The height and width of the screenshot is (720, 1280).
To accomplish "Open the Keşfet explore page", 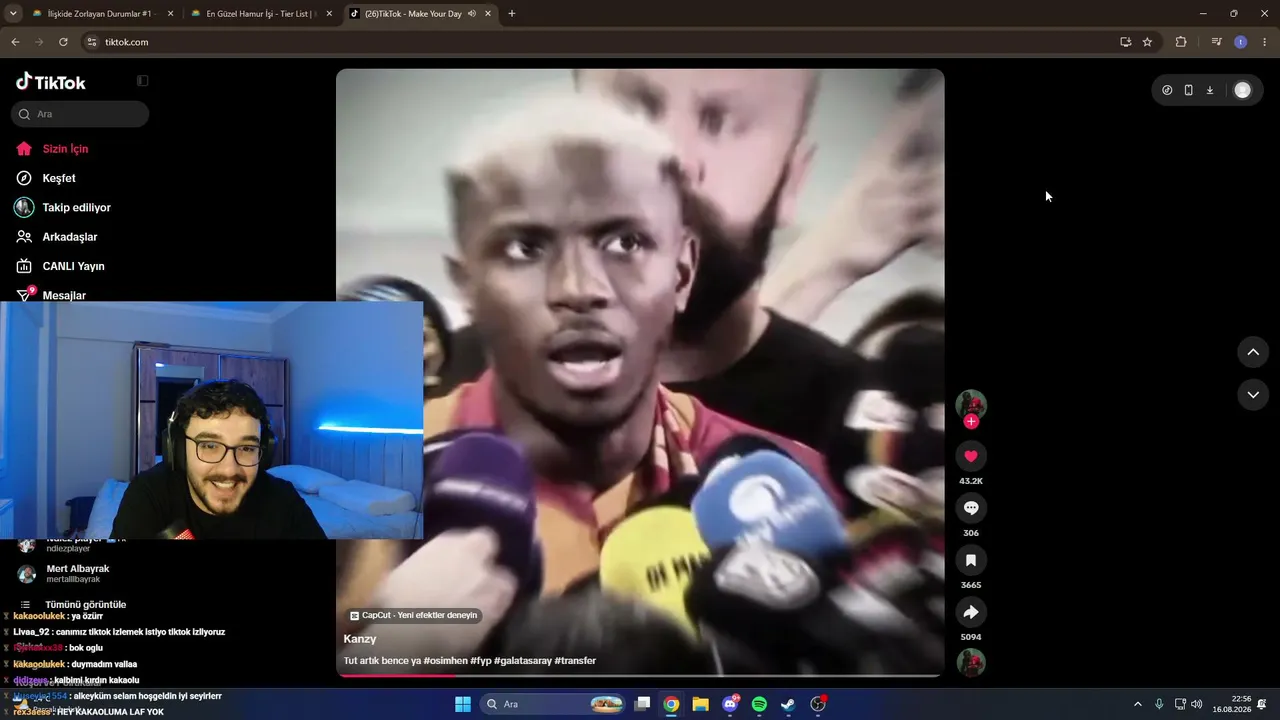I will tap(58, 178).
